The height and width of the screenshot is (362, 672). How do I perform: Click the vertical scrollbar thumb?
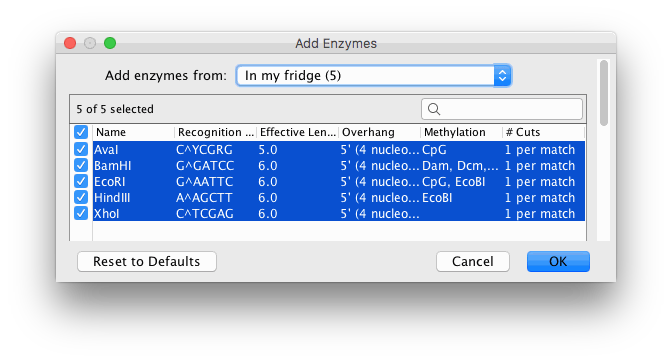point(604,93)
